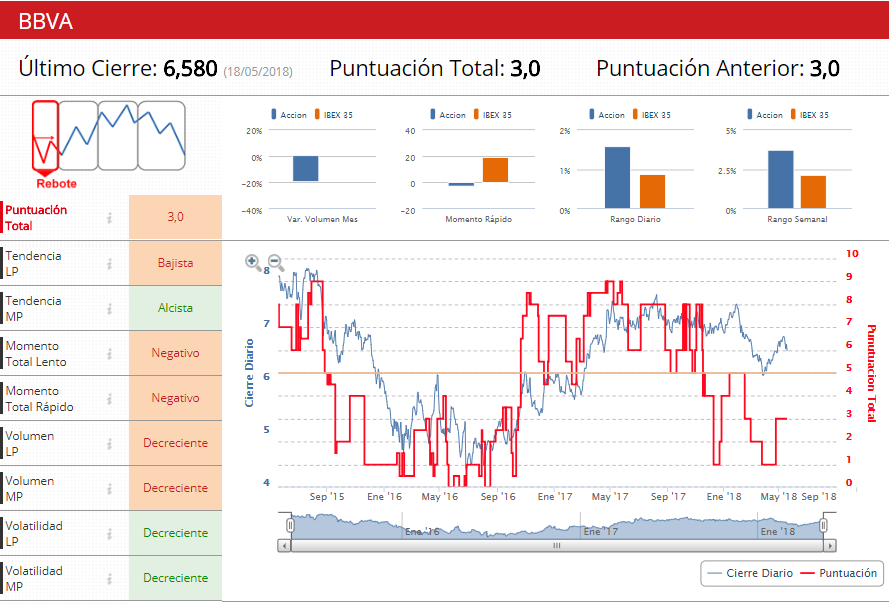Screen dimensions: 891x604
Task: Click the blue Accion bar in Var. Volumen Mes
Action: coord(306,169)
